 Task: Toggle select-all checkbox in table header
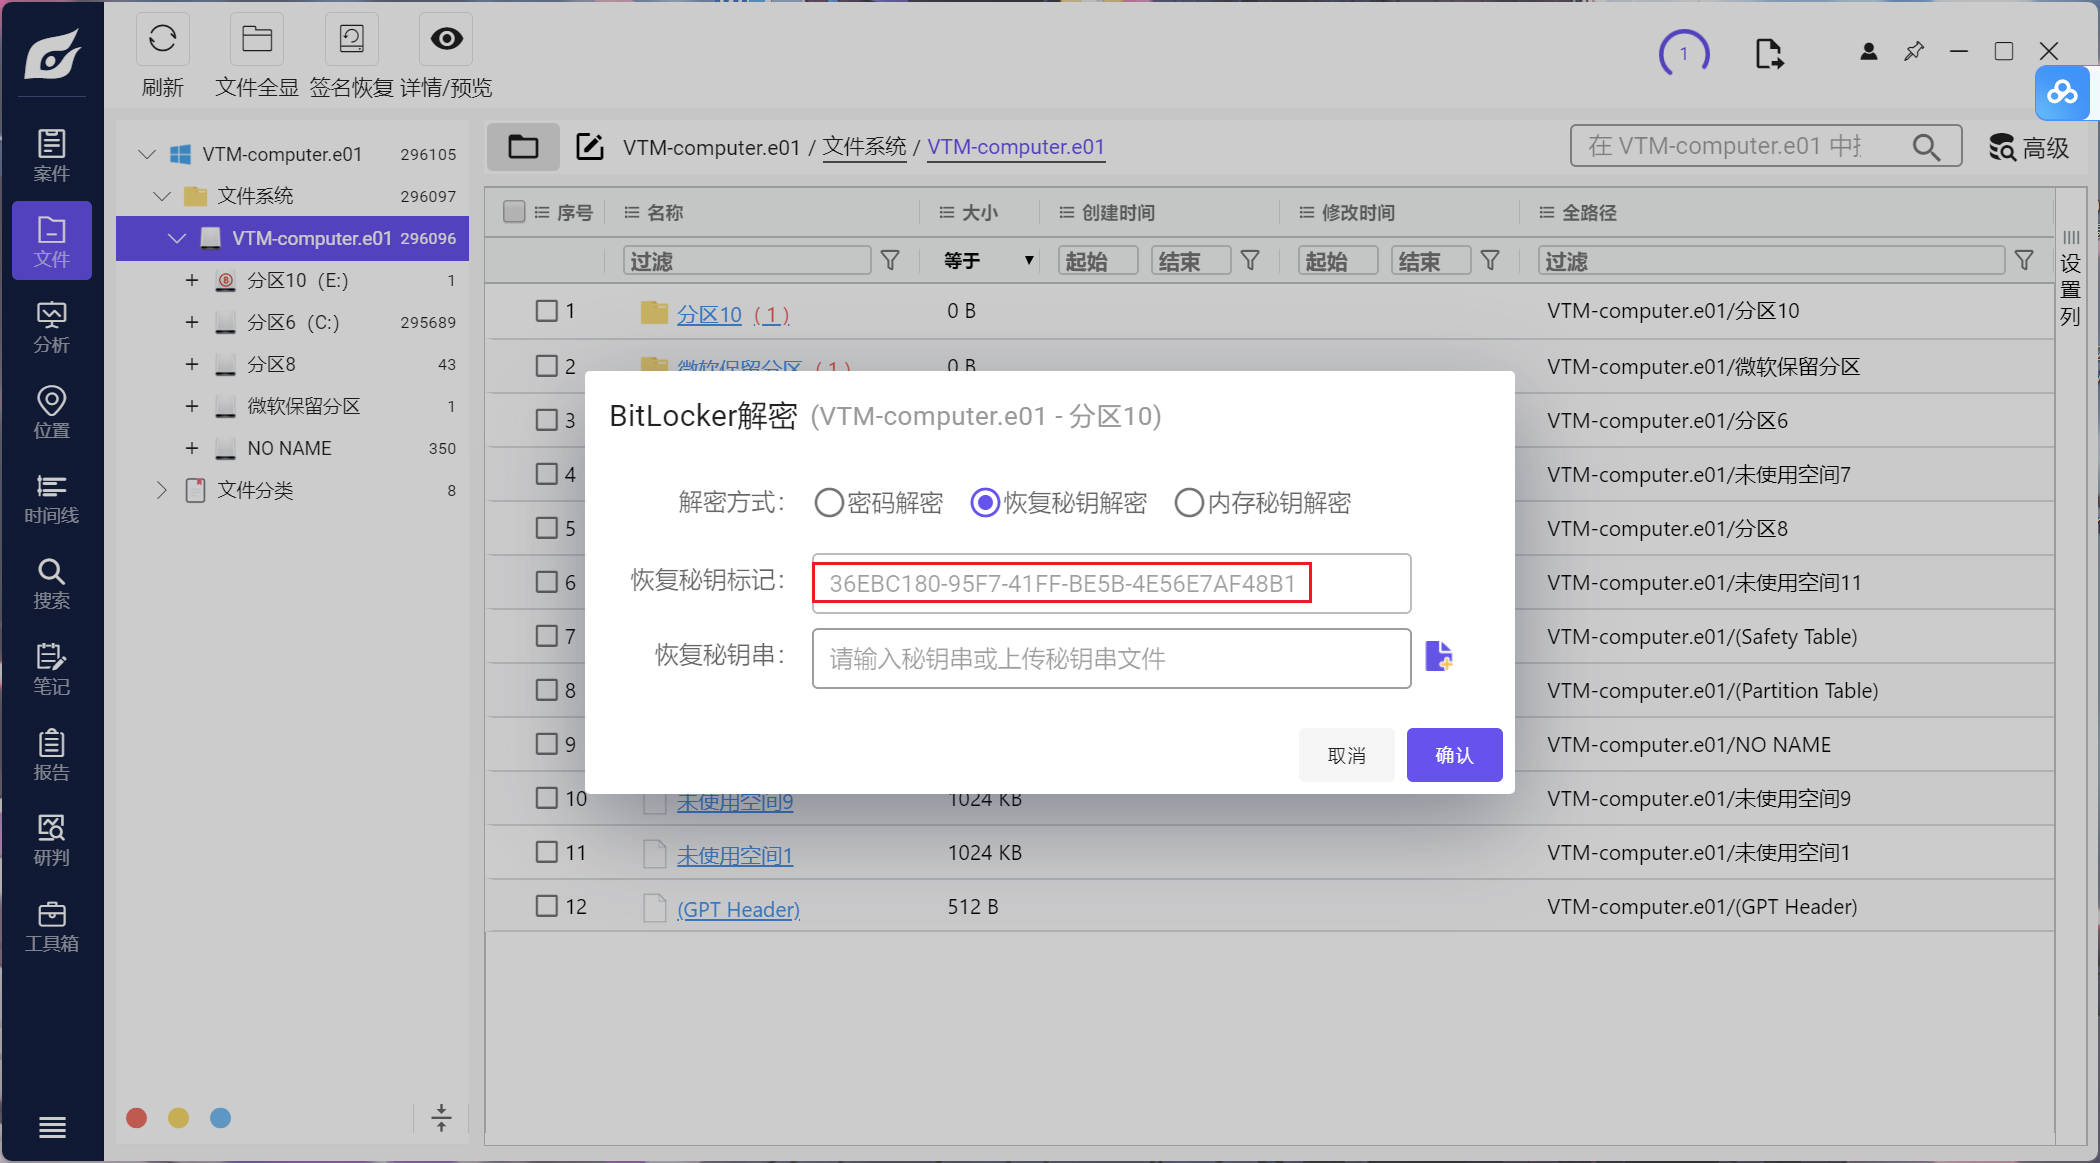coord(514,212)
